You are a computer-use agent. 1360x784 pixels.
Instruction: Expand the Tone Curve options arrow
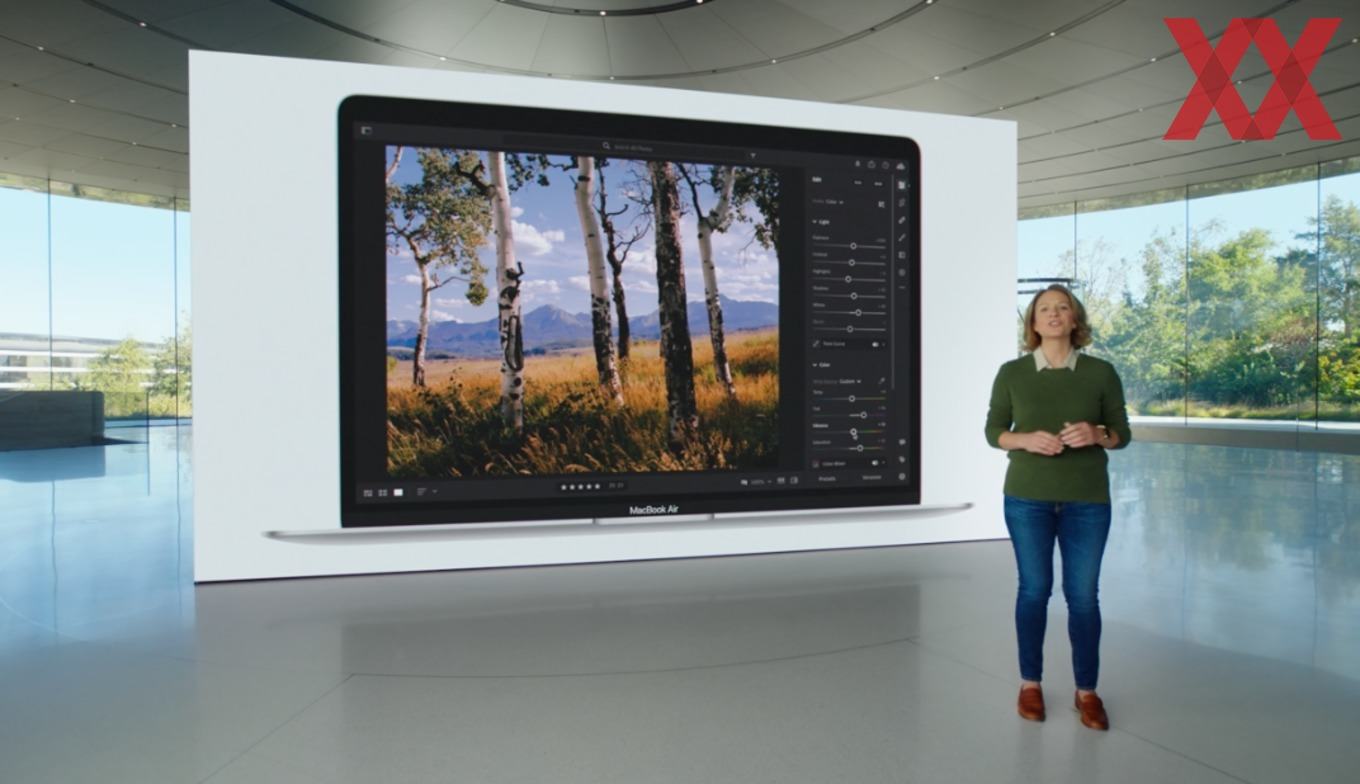884,344
